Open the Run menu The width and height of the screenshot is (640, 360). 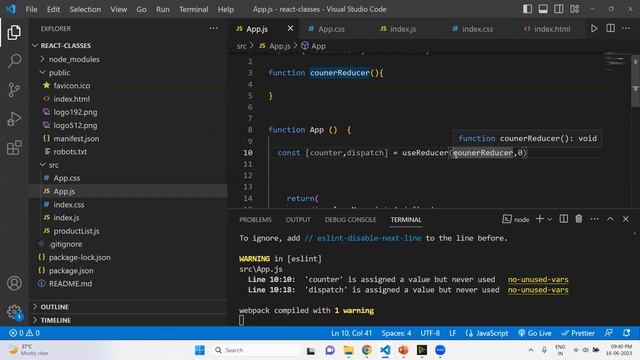click(162, 9)
